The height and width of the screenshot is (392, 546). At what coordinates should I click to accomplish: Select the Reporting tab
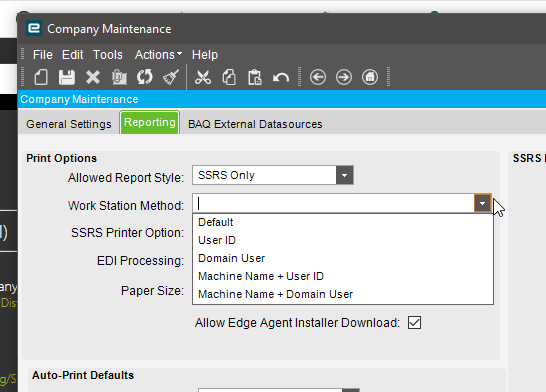click(150, 123)
